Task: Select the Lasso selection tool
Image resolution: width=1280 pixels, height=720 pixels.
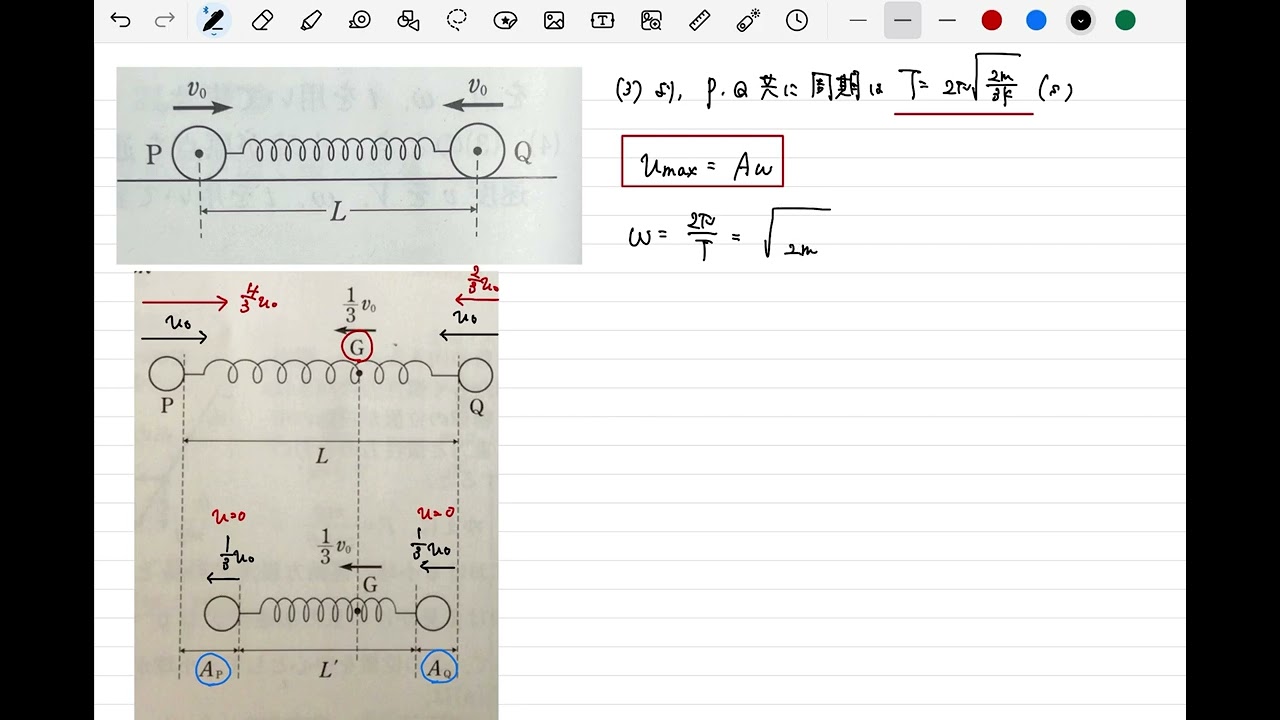Action: click(457, 20)
